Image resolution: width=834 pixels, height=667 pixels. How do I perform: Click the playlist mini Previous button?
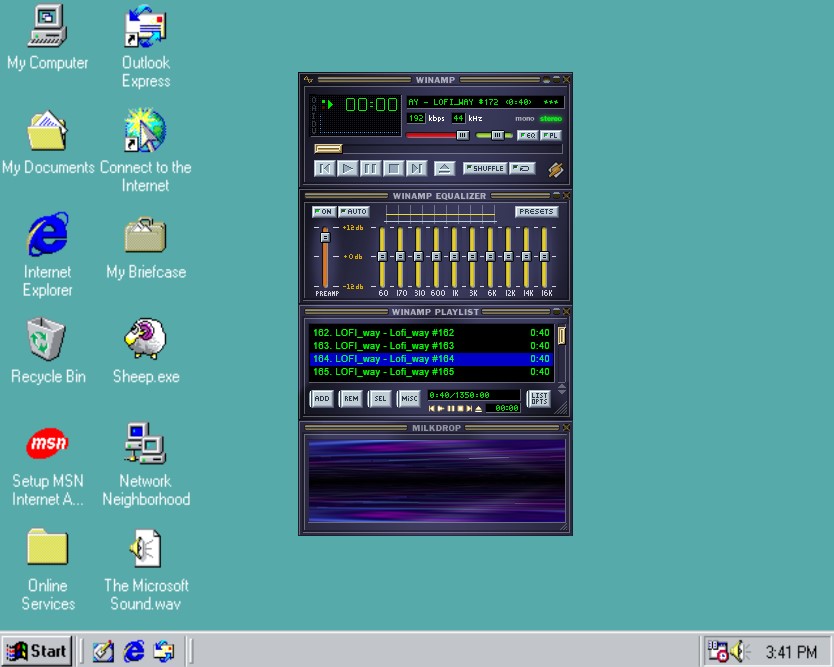432,408
